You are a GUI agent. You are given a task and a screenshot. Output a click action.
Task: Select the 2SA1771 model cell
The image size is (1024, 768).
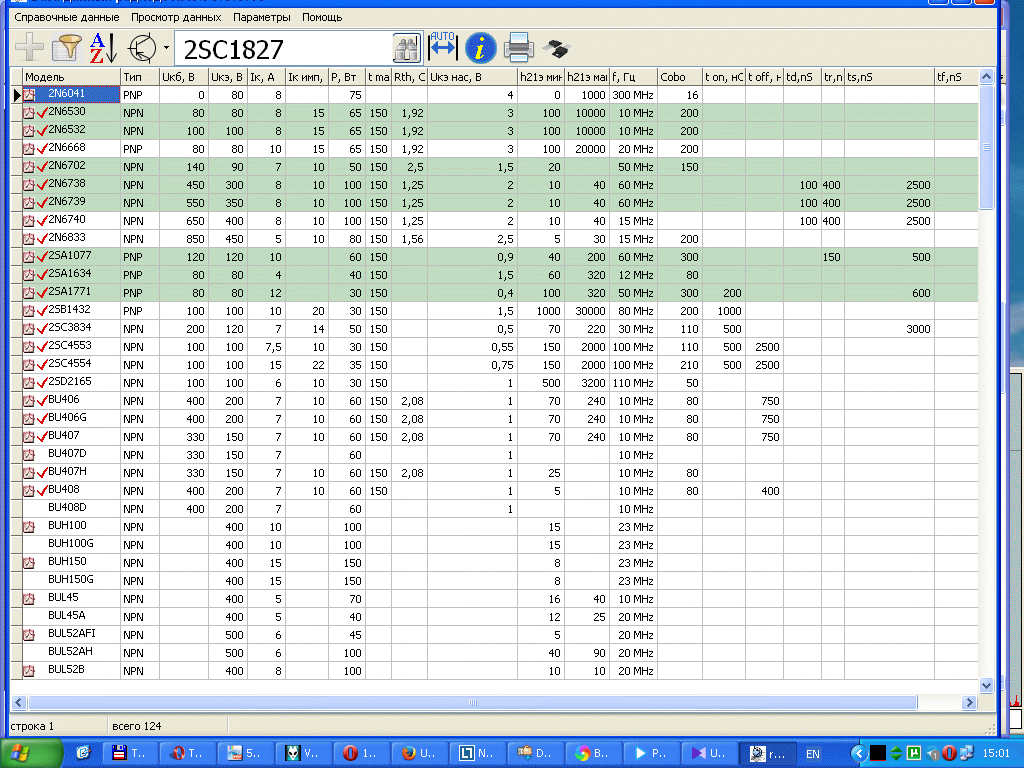[x=69, y=291]
